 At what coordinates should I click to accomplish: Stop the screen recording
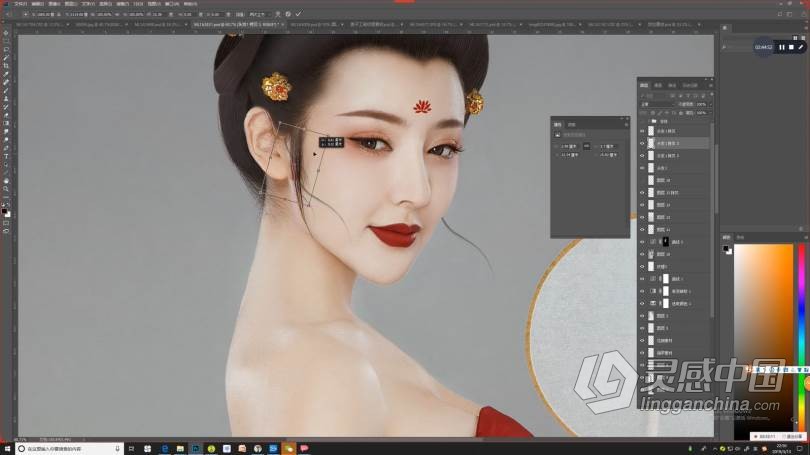pos(791,47)
